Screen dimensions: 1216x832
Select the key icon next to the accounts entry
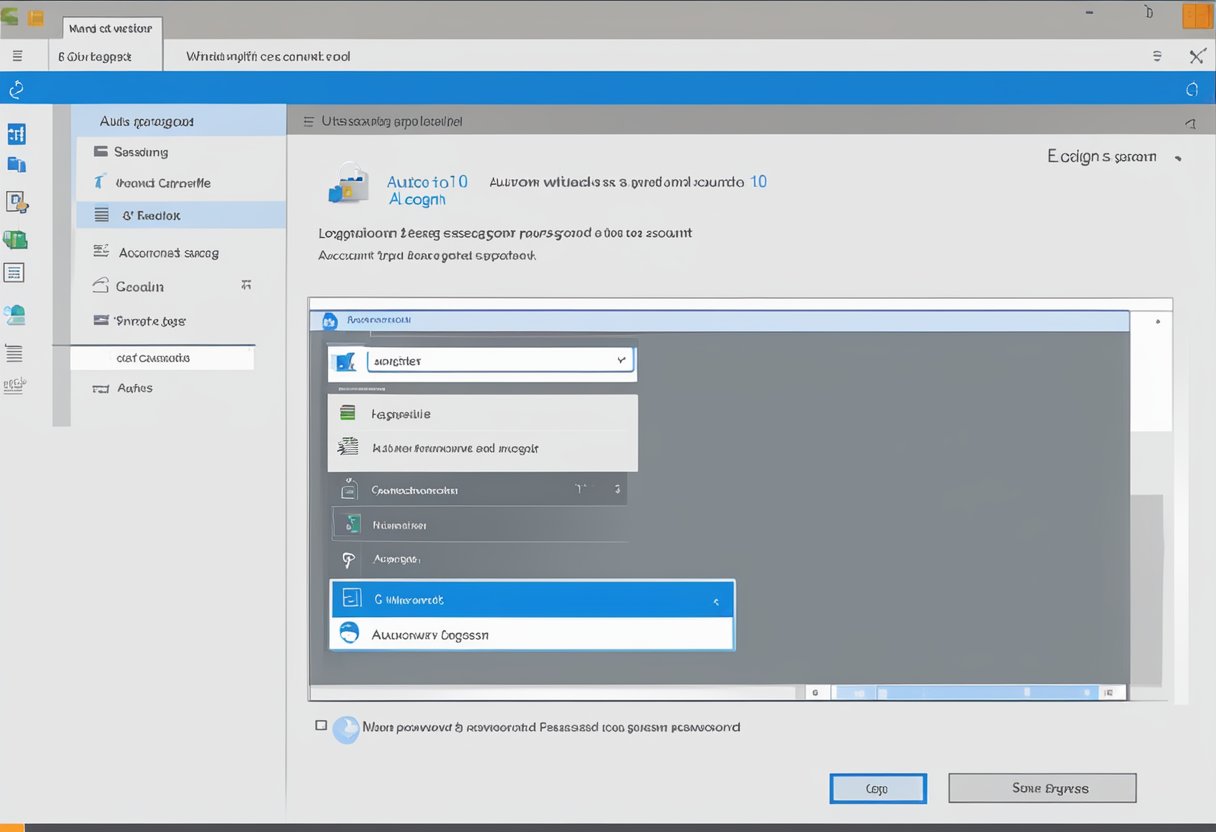tap(347, 559)
